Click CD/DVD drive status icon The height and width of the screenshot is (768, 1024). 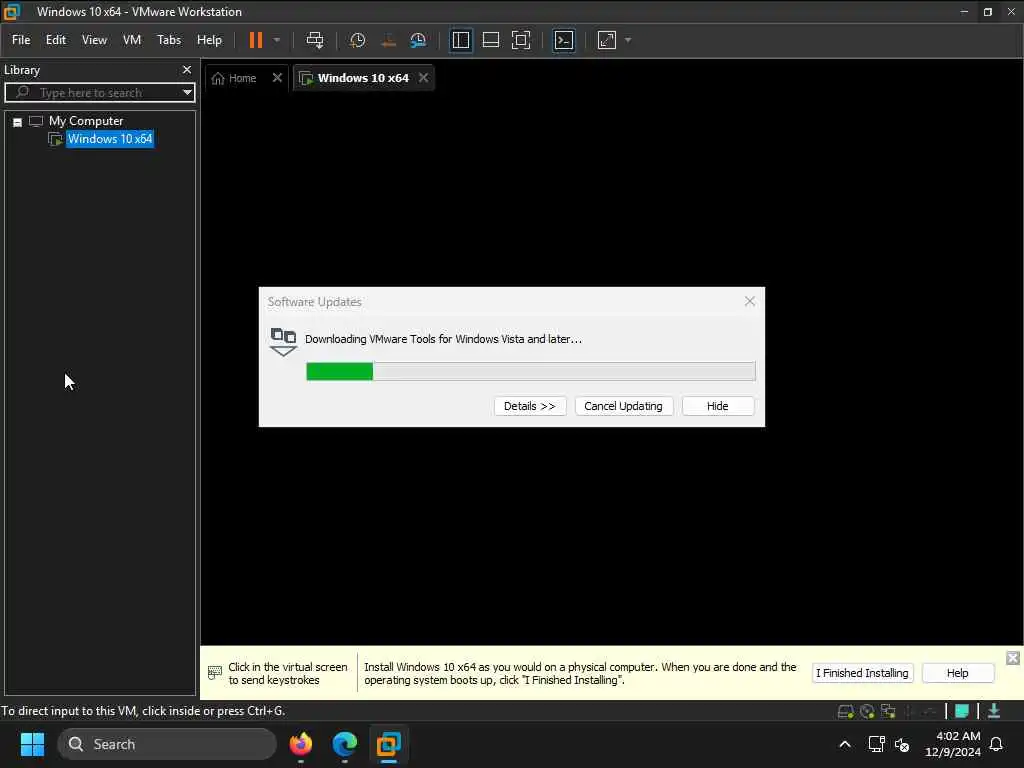click(867, 711)
